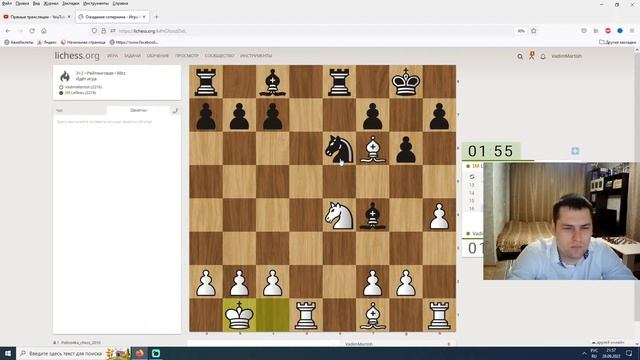Open the СООБЩЕСТВО site menu
This screenshot has height=360, width=640.
(220, 56)
